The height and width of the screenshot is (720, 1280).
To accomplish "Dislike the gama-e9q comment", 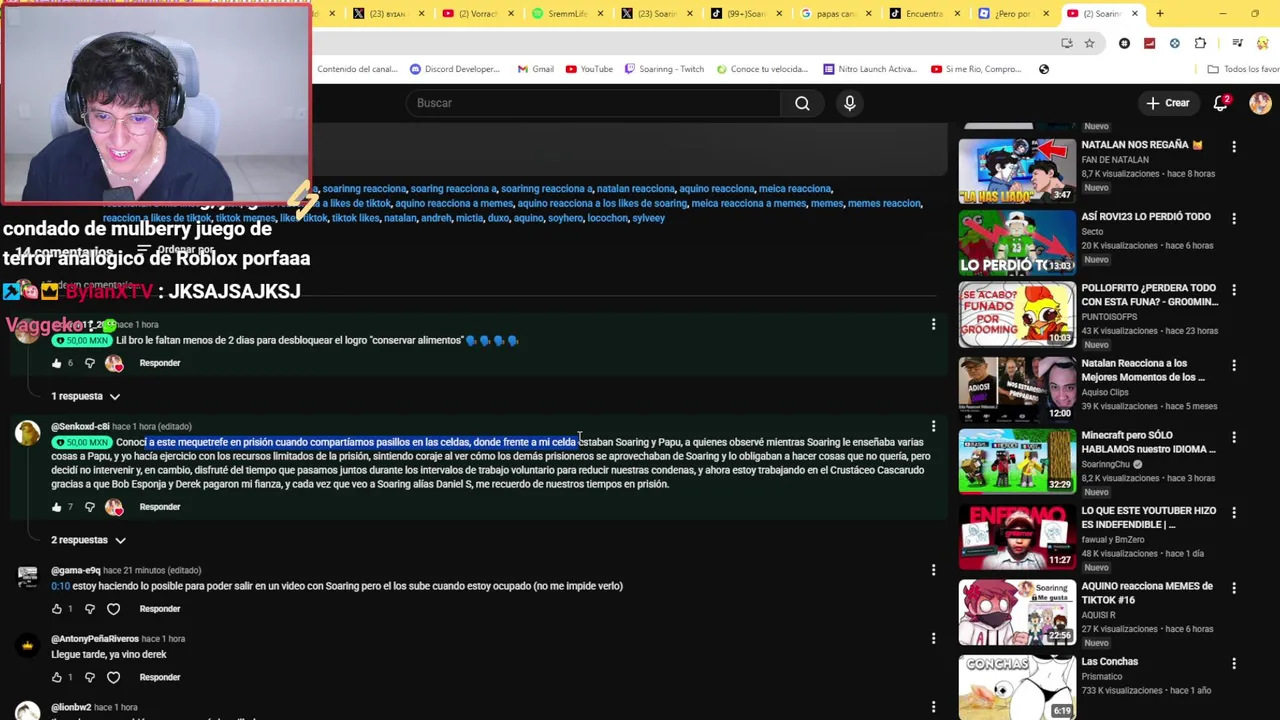I will click(x=89, y=609).
